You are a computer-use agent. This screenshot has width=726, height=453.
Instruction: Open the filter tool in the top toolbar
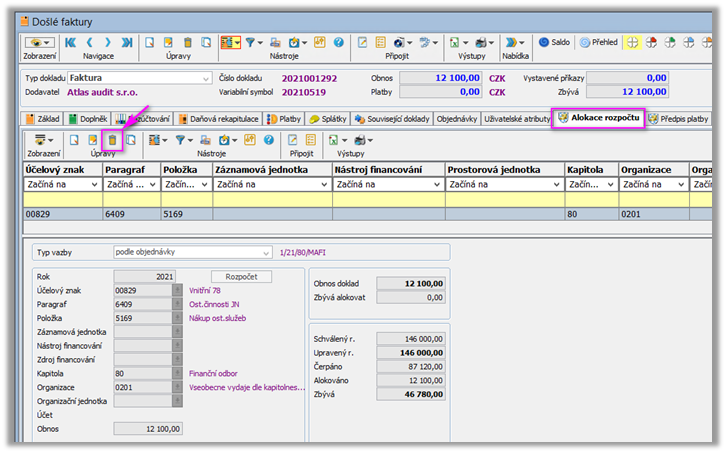click(252, 43)
